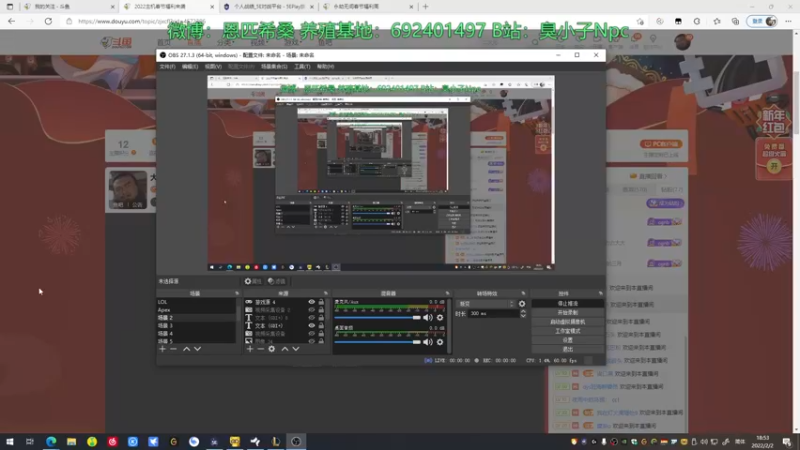800x450 pixels.
Task: Adjust the 桌面音频 volume slider
Action: [378, 342]
